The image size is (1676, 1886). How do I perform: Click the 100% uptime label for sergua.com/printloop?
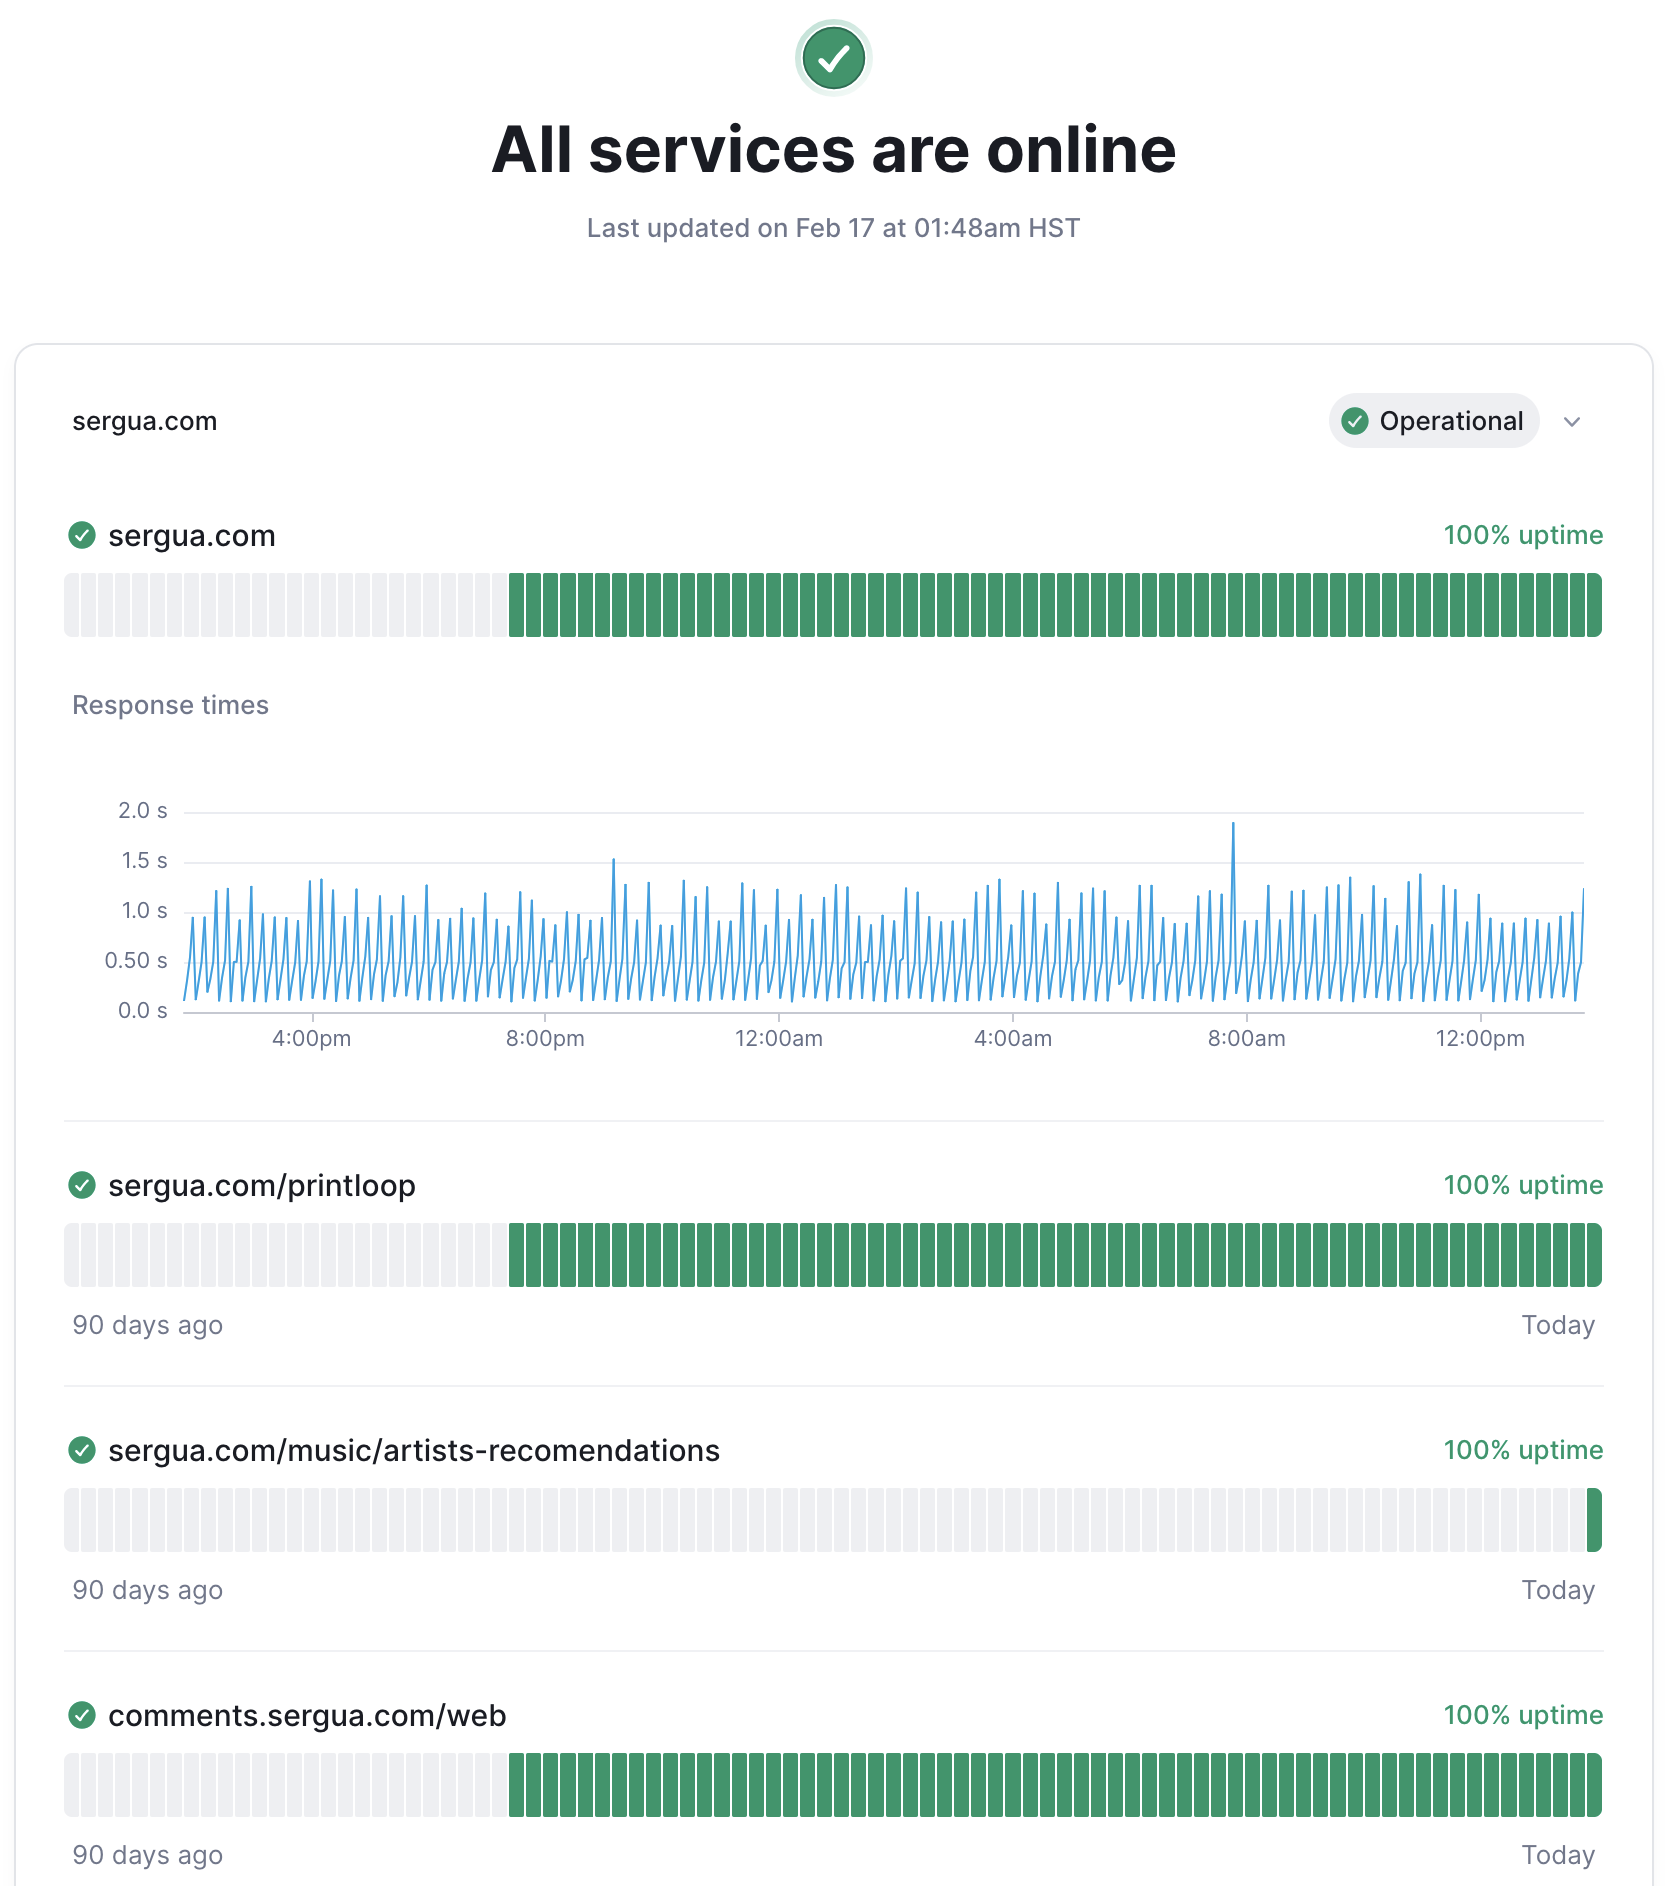(x=1523, y=1186)
